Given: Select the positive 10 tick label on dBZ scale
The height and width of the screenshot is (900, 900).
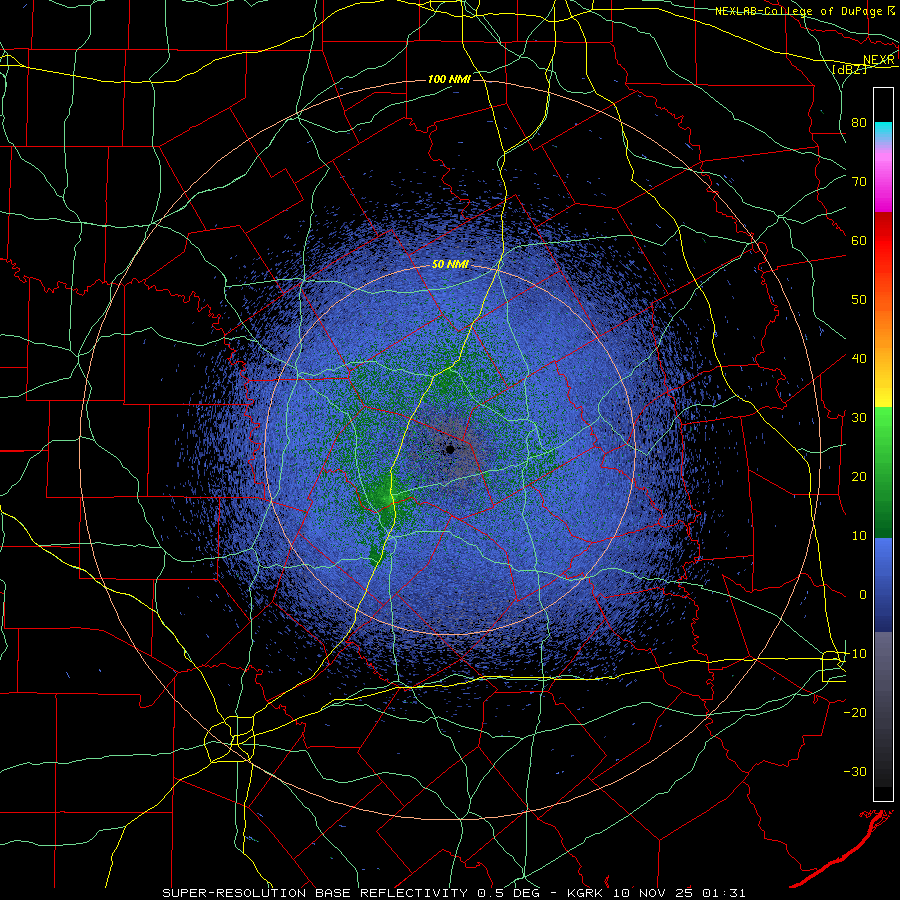Looking at the screenshot, I should [x=859, y=536].
